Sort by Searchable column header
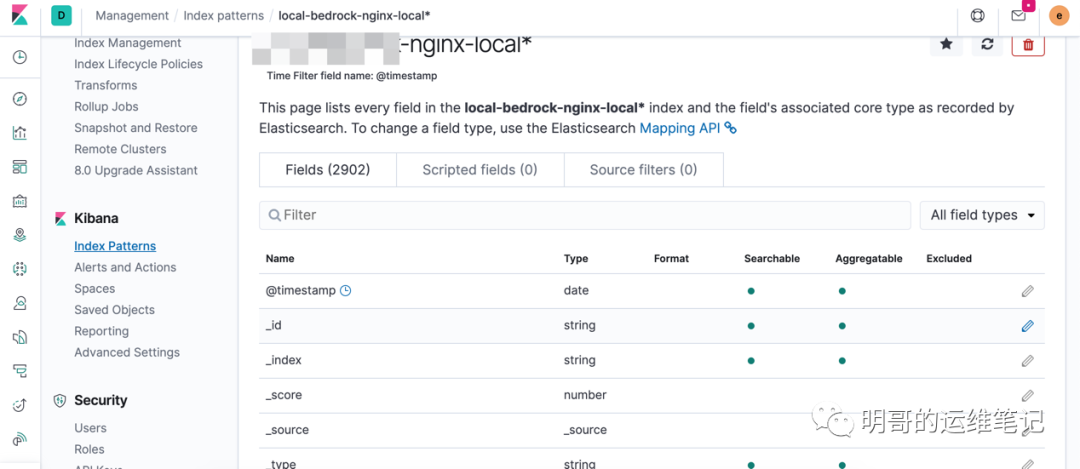Image resolution: width=1080 pixels, height=469 pixels. click(772, 258)
